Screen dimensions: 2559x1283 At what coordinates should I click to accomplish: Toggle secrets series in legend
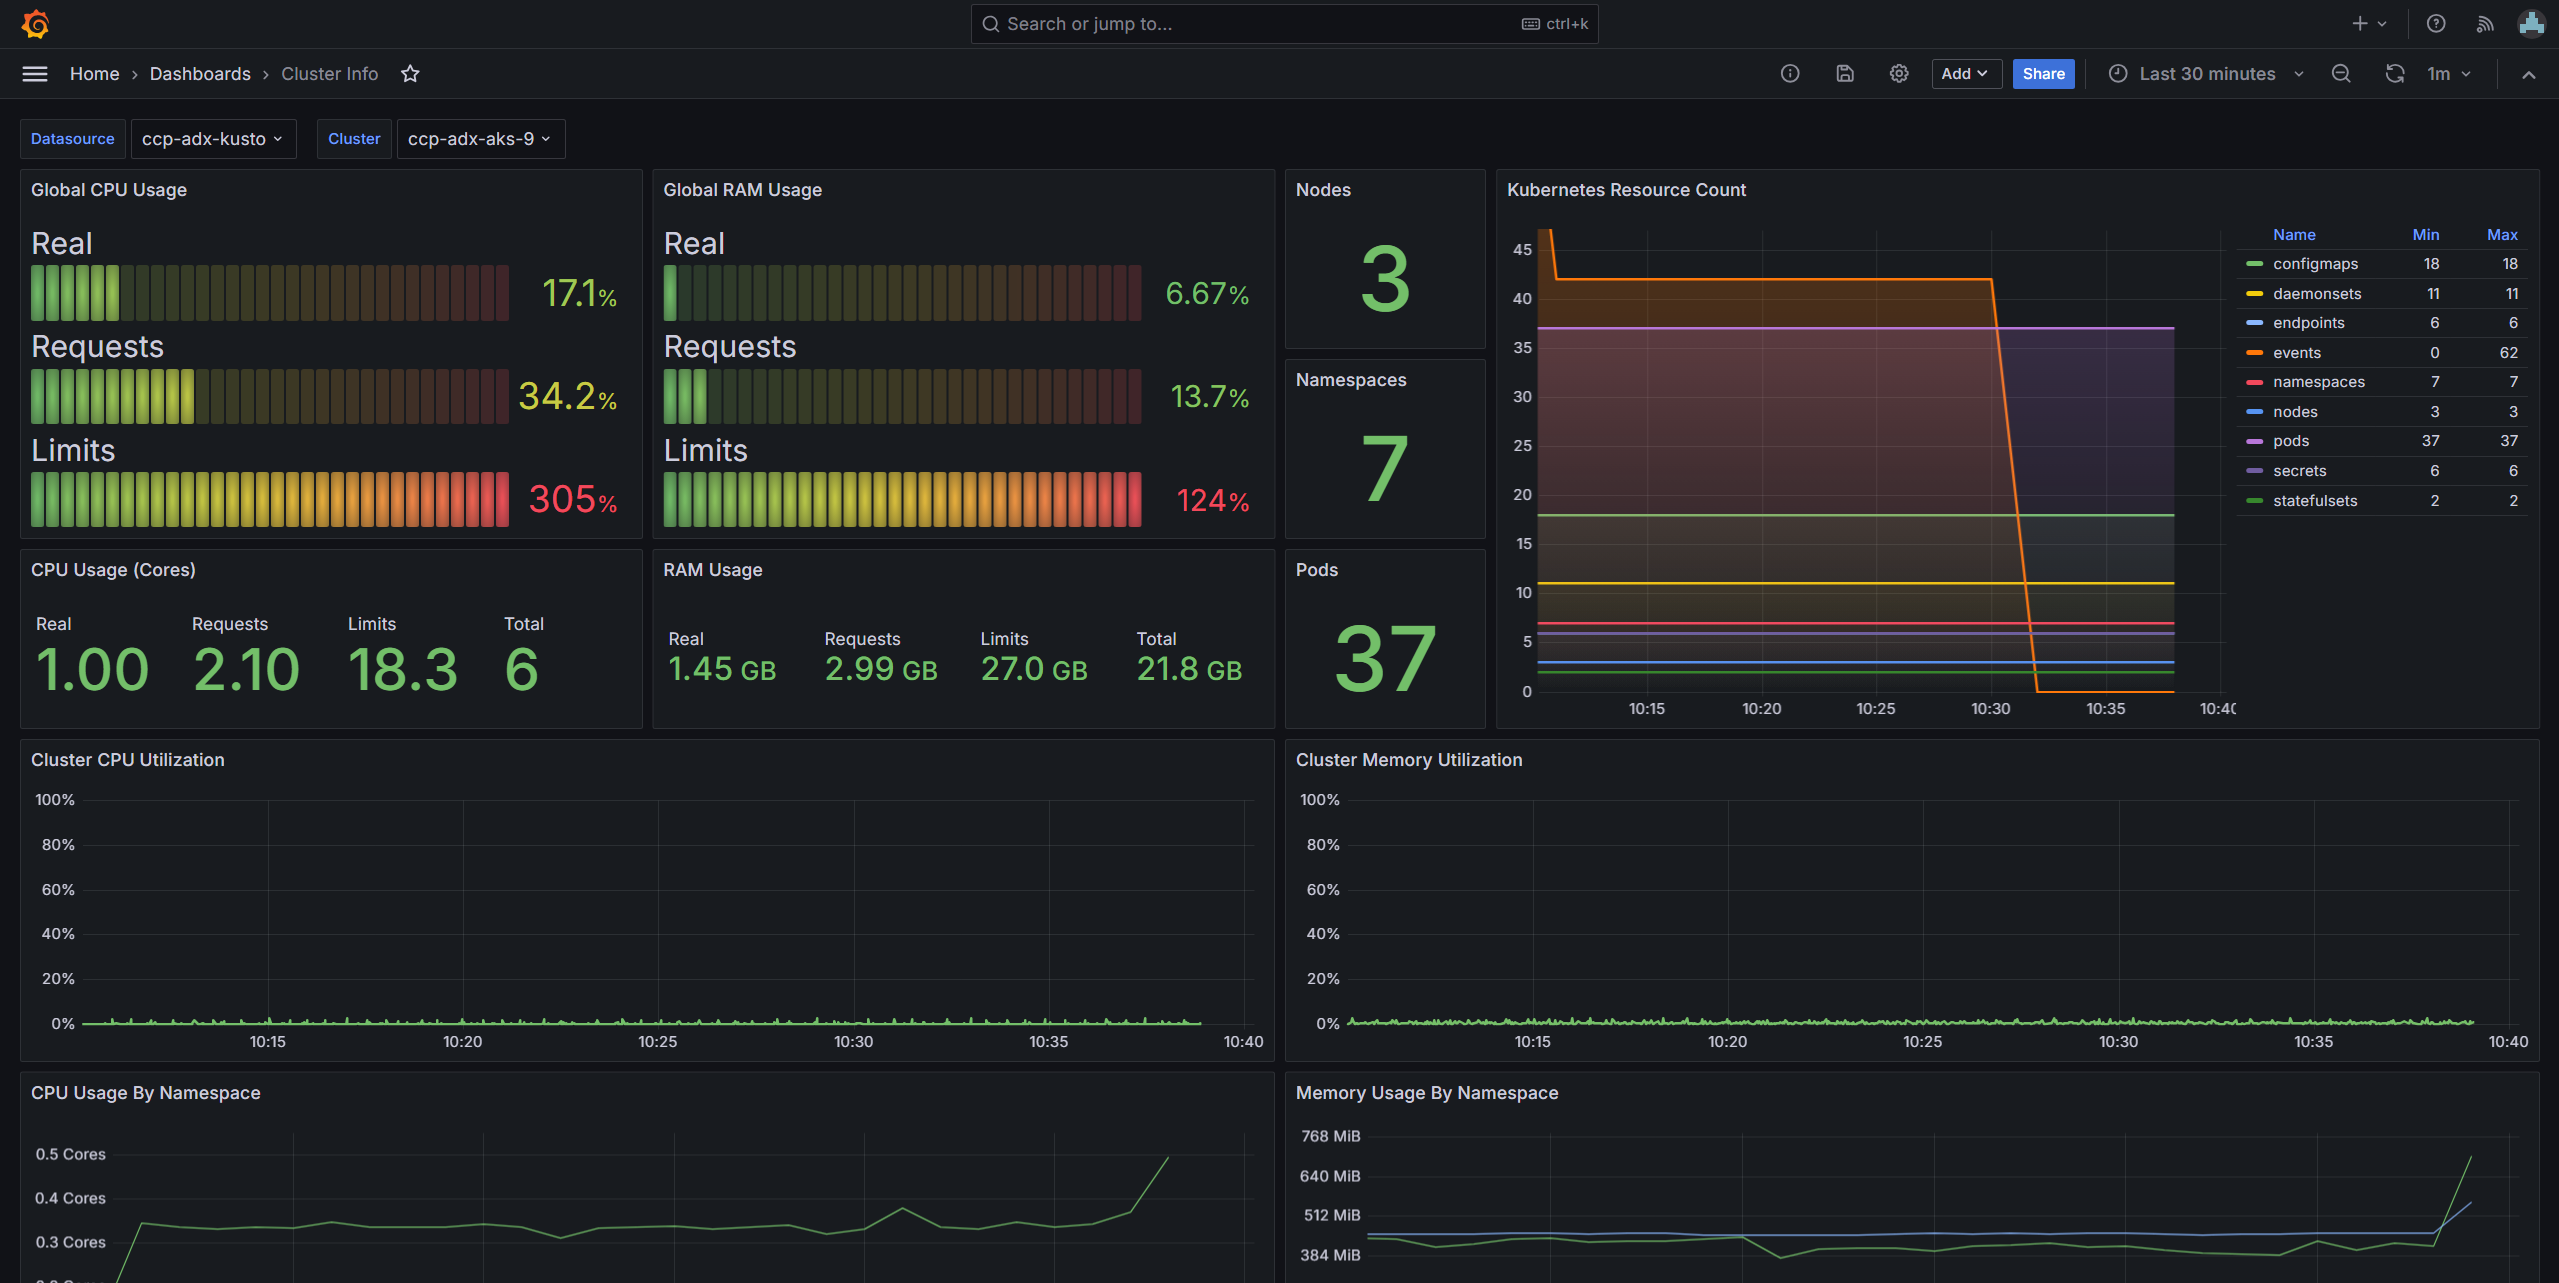(x=2300, y=471)
